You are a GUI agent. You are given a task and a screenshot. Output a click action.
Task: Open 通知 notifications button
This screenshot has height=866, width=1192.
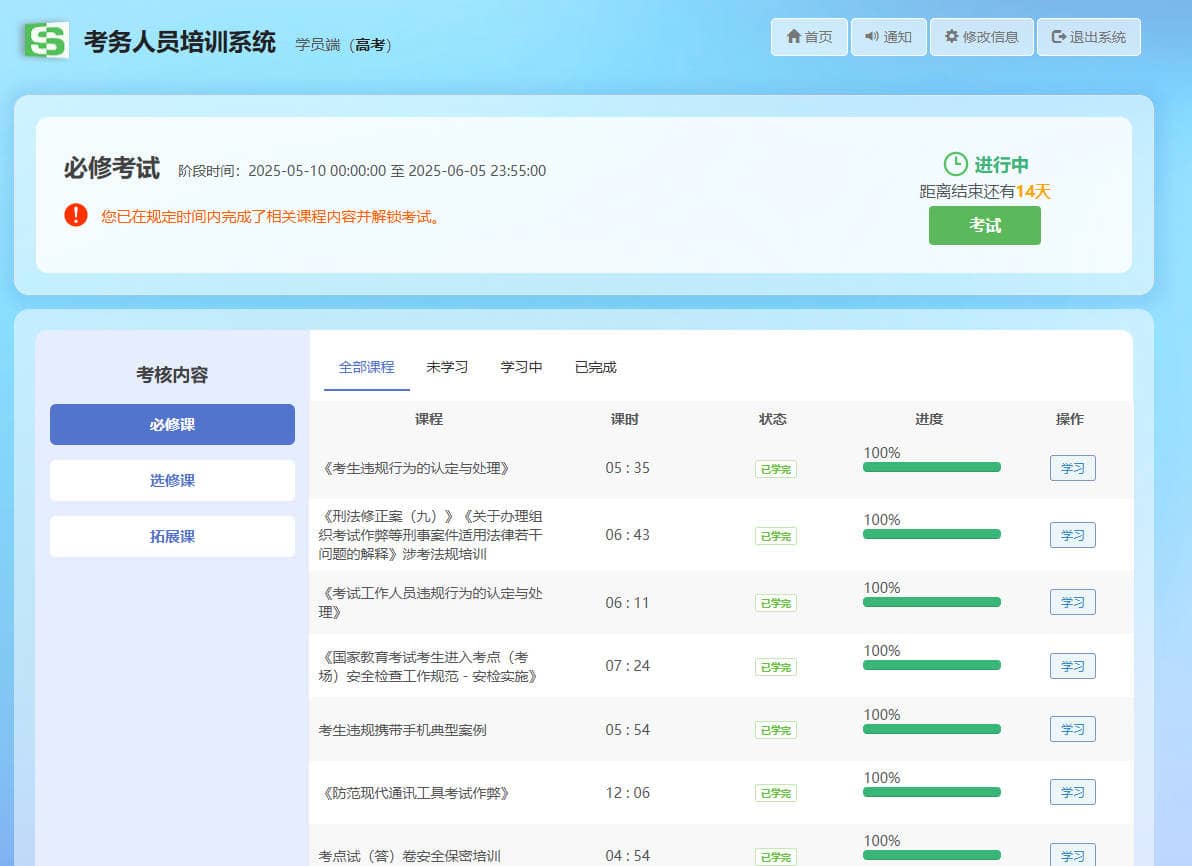[x=888, y=36]
